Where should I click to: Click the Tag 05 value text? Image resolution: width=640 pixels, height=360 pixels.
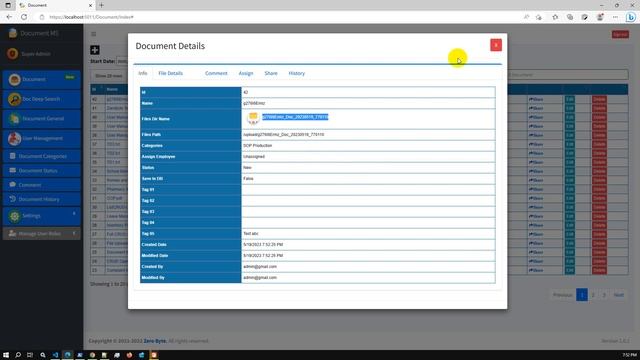(251, 233)
